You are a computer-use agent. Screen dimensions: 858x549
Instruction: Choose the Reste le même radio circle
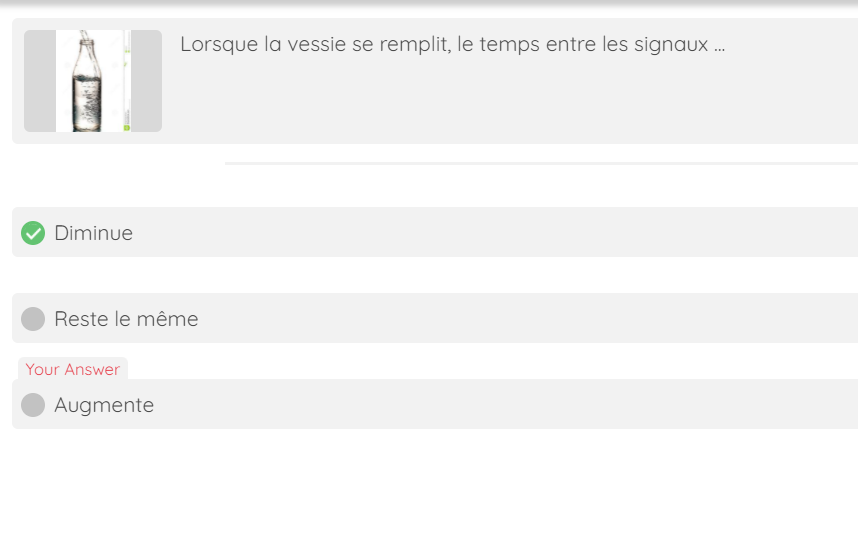pos(33,319)
